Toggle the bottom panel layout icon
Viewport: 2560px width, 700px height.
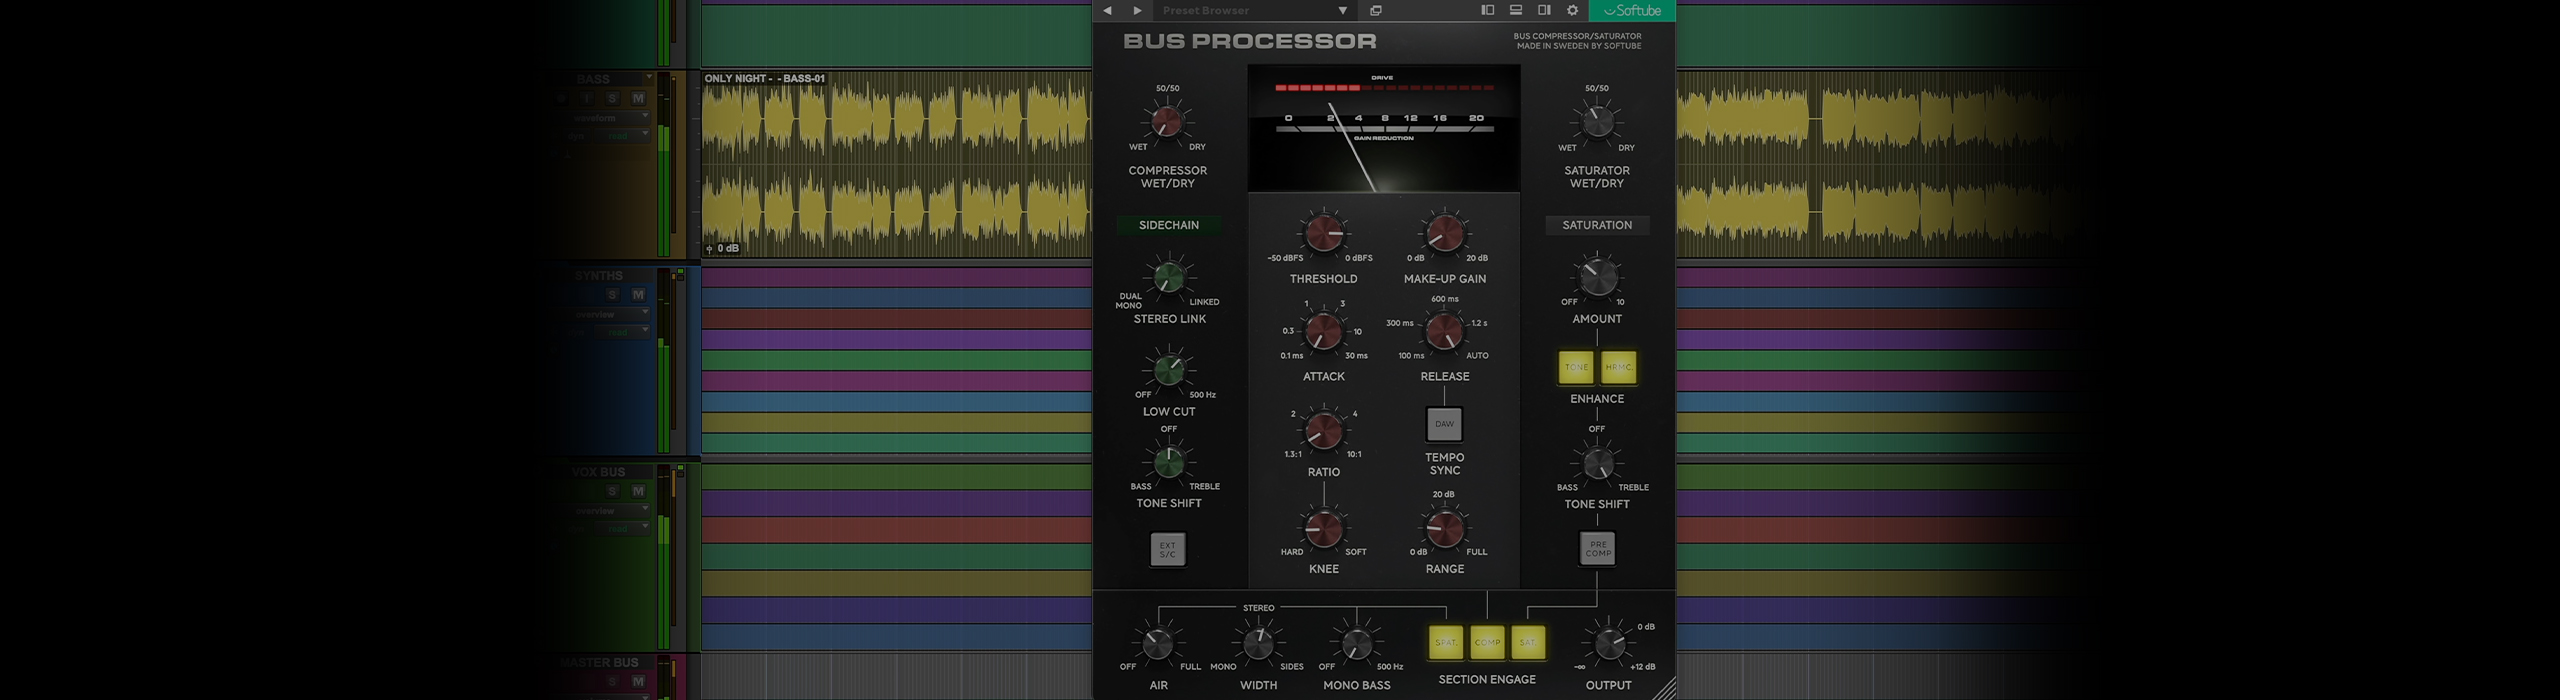pos(1516,10)
